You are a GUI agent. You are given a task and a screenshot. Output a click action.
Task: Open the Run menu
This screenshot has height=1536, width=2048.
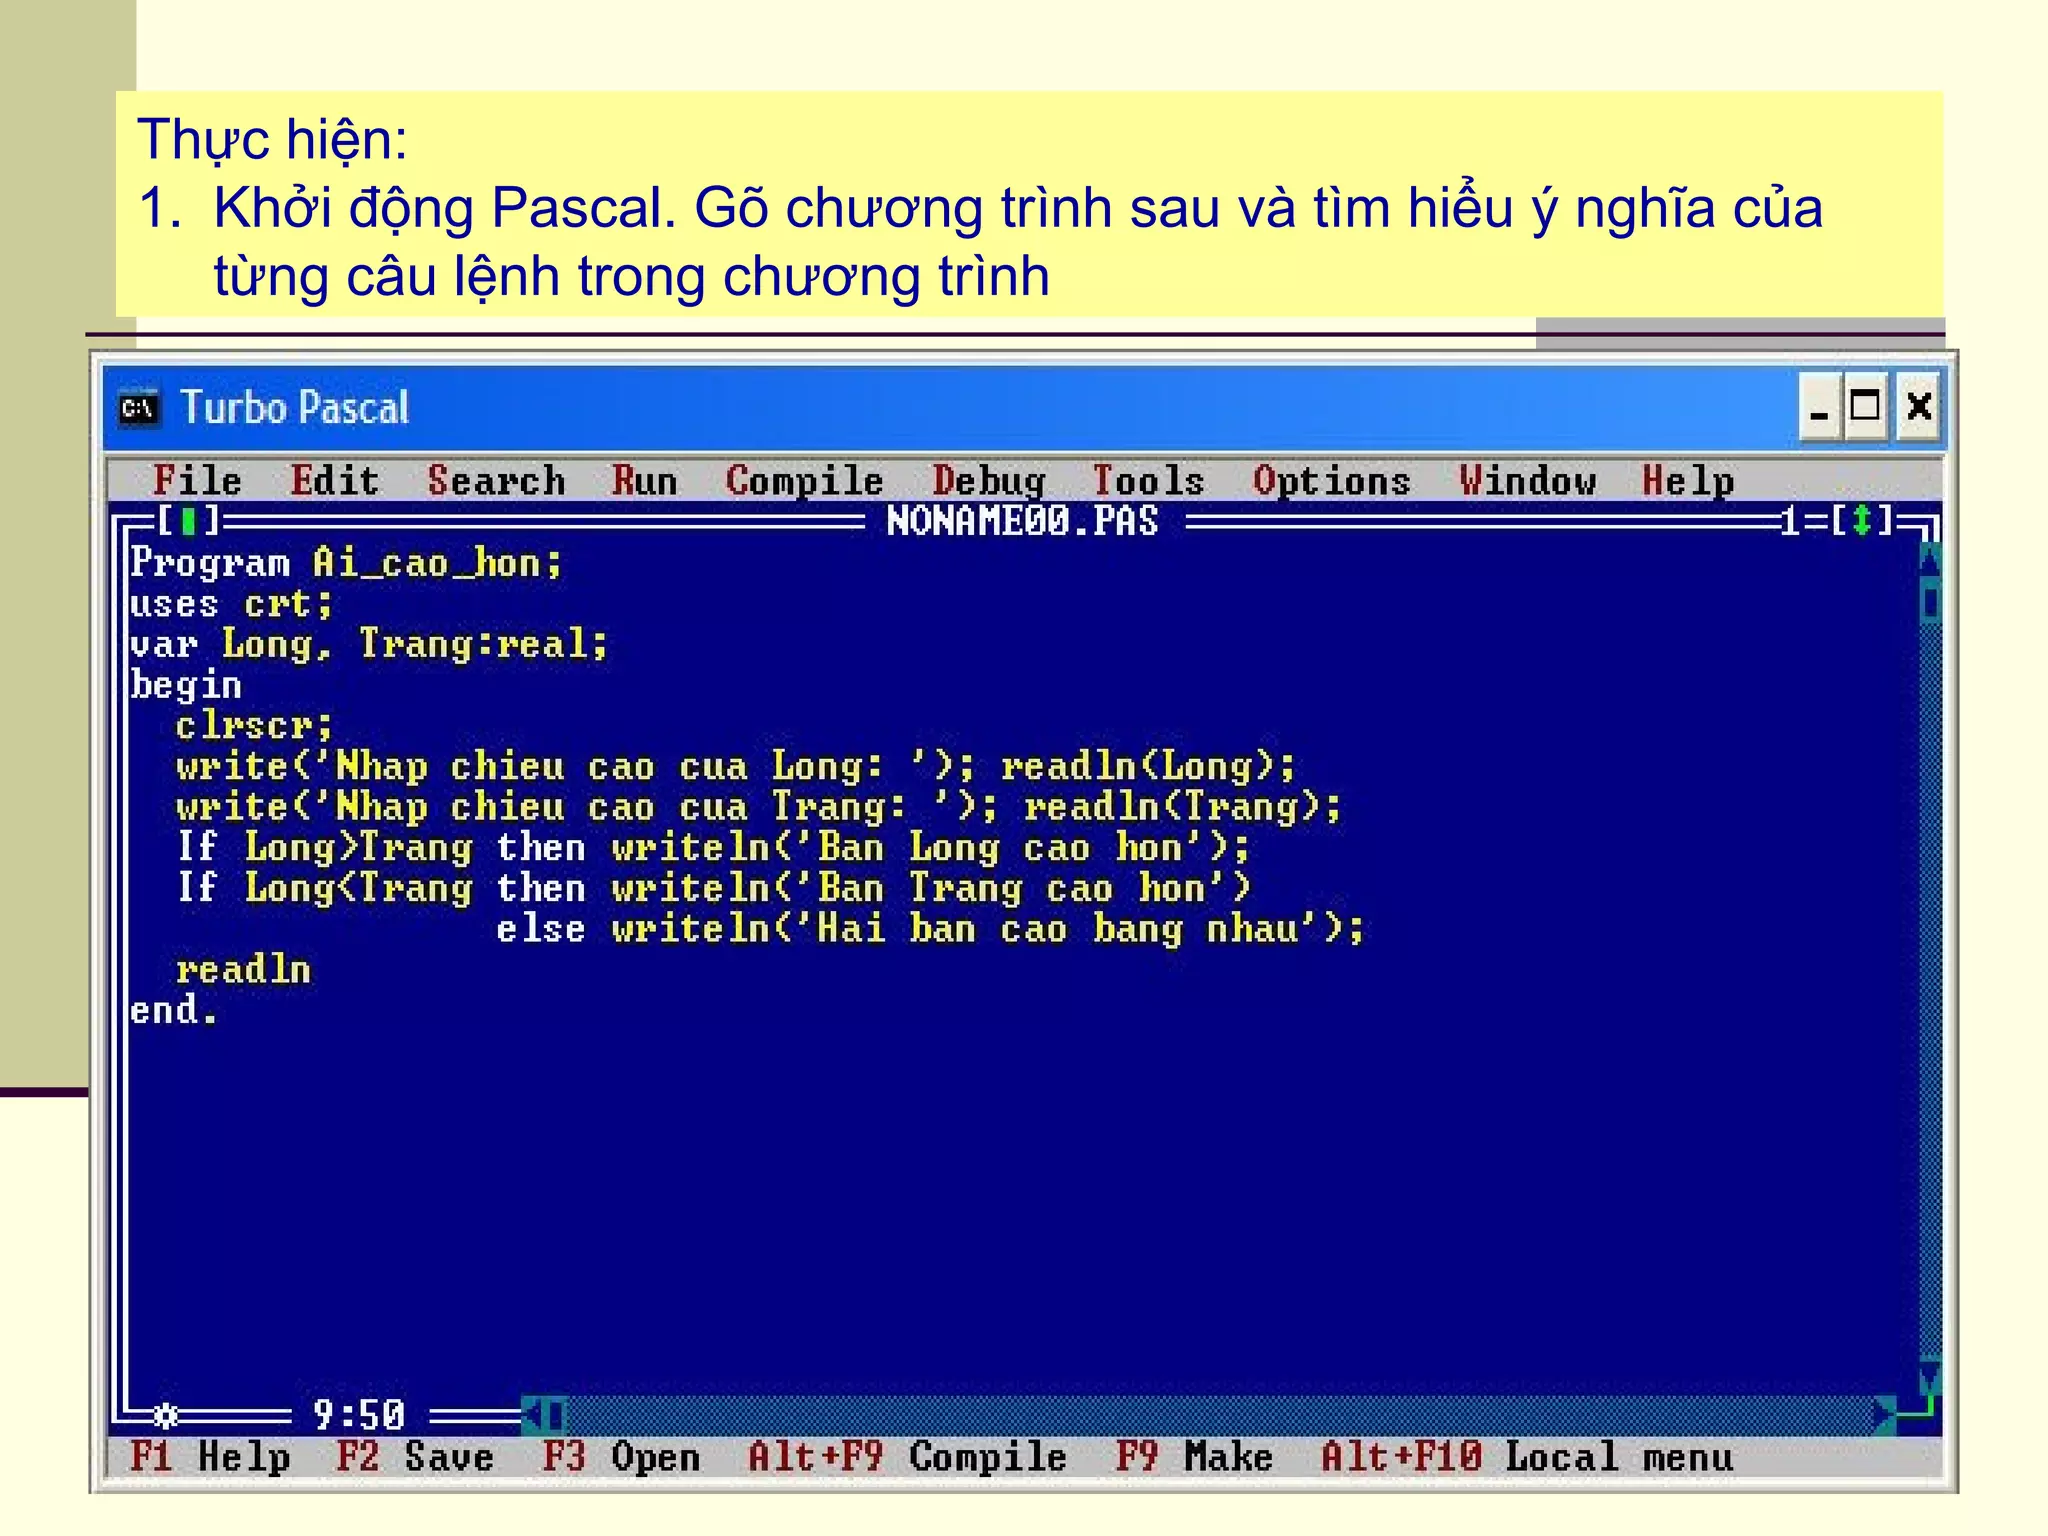[645, 481]
